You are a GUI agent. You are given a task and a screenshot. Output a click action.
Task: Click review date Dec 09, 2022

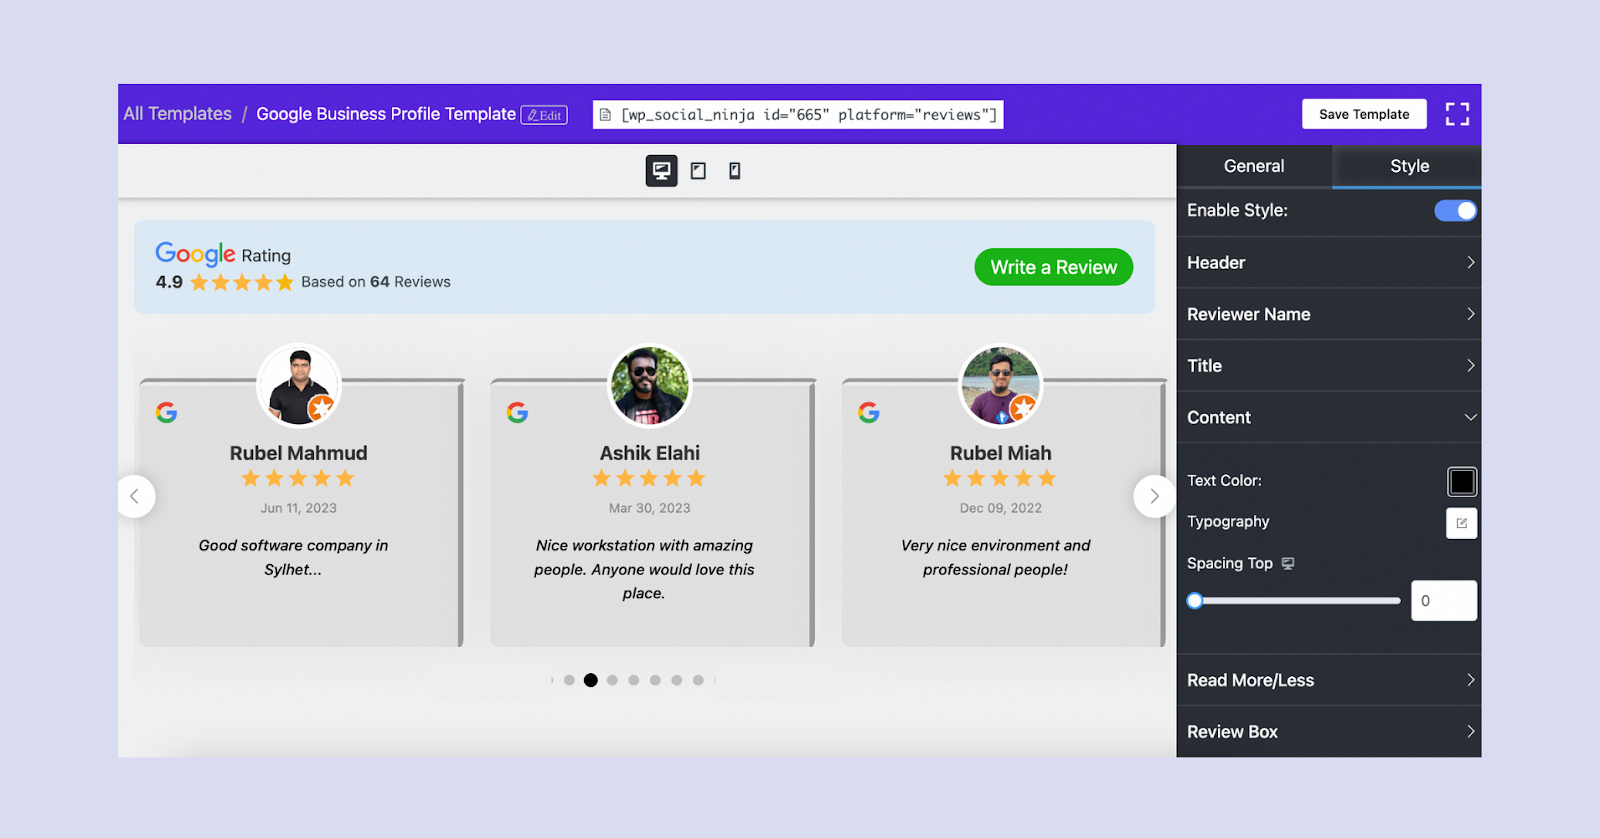pyautogui.click(x=1001, y=508)
